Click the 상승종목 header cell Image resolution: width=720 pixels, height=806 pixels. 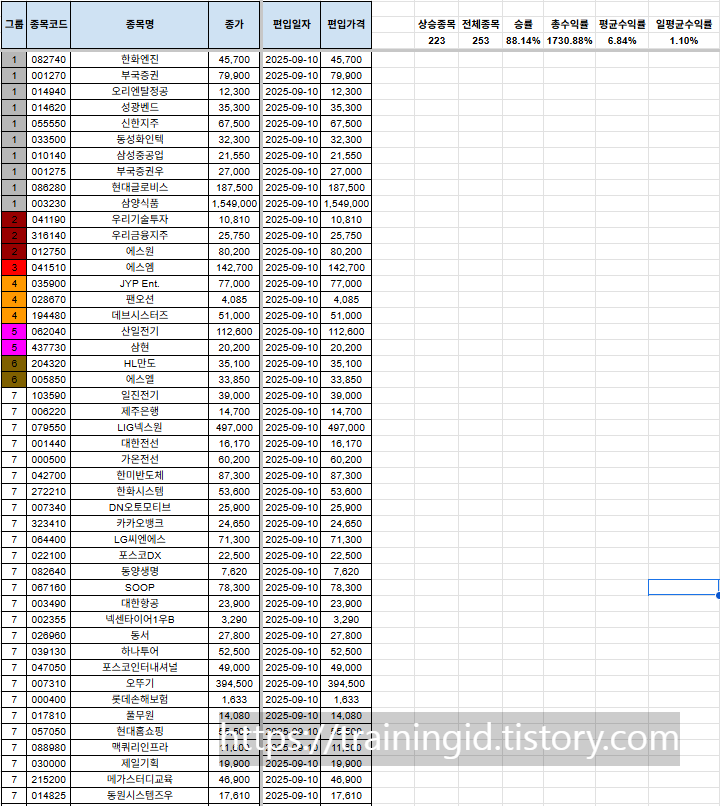point(436,24)
